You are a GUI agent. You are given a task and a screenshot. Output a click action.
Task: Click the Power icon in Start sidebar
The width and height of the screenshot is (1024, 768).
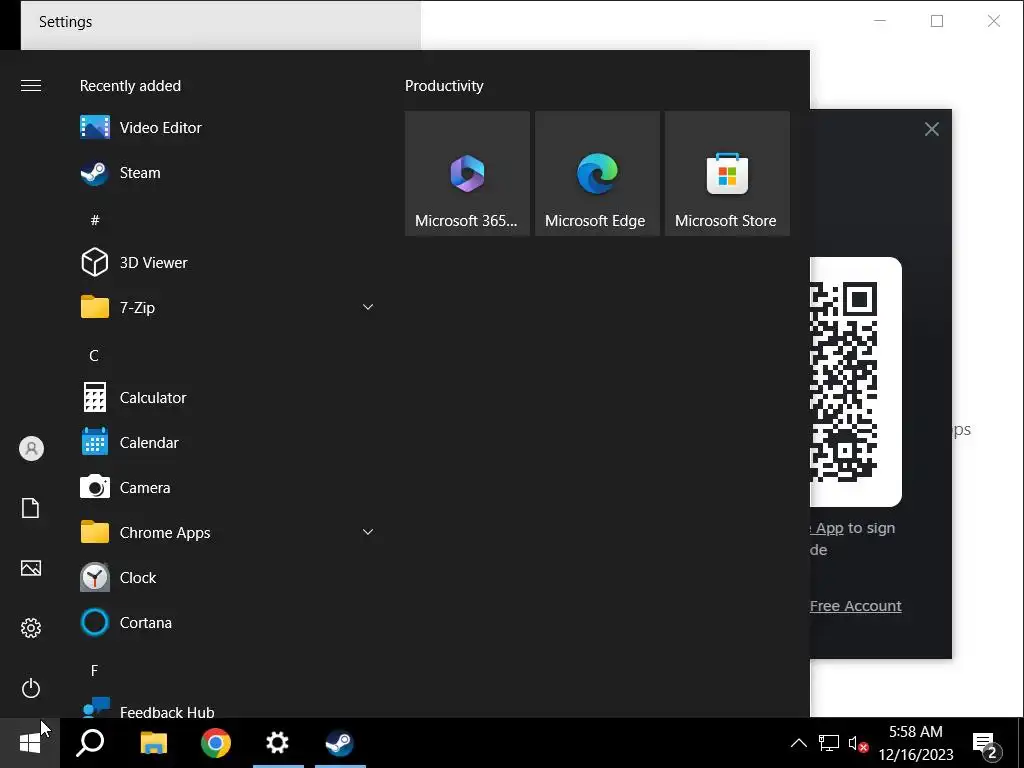tap(31, 688)
